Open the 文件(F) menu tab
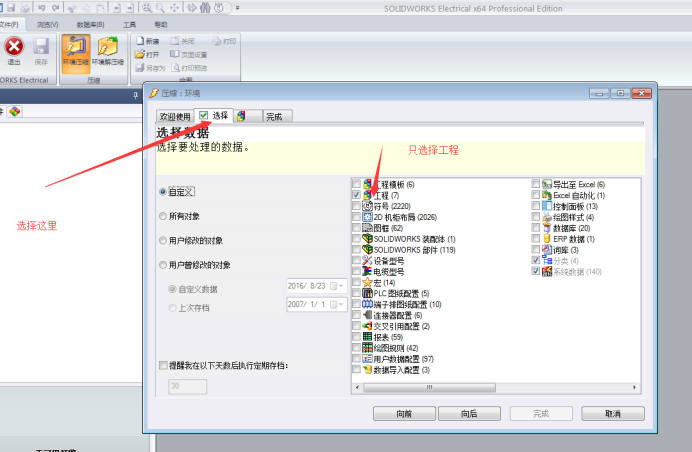This screenshot has height=452, width=692. (9, 24)
